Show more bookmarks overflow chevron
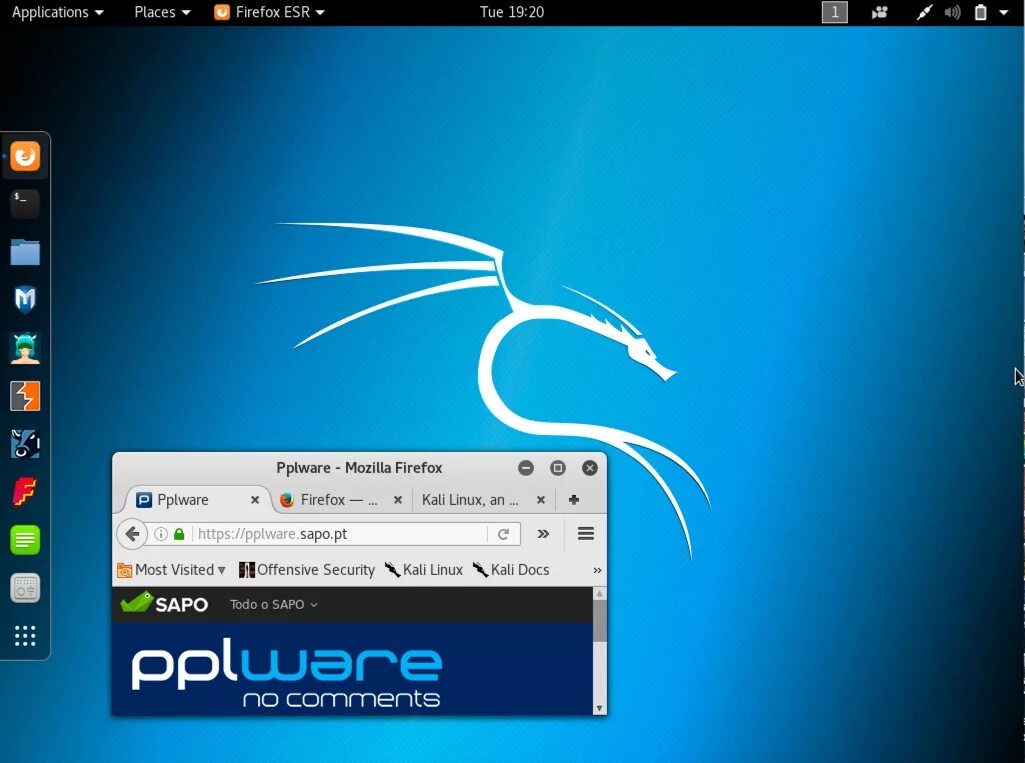1025x763 pixels. [x=597, y=570]
